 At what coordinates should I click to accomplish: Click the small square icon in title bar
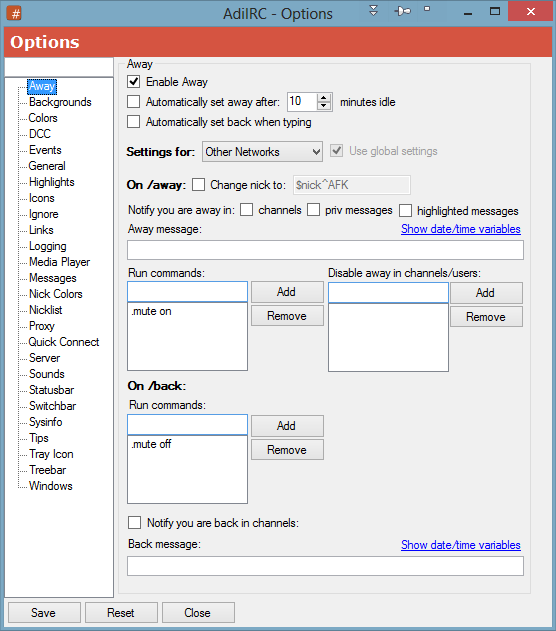[427, 9]
